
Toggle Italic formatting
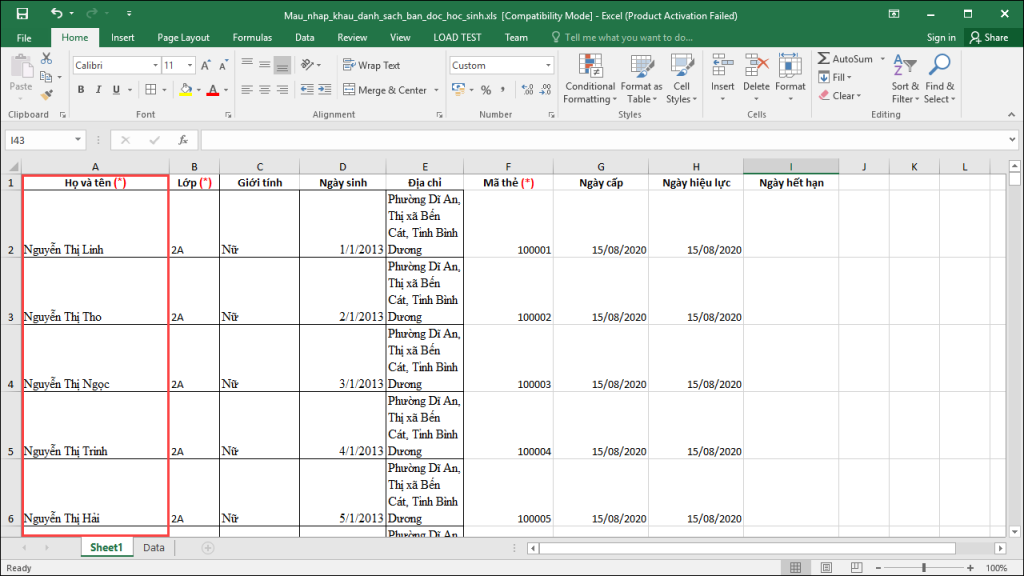click(98, 90)
